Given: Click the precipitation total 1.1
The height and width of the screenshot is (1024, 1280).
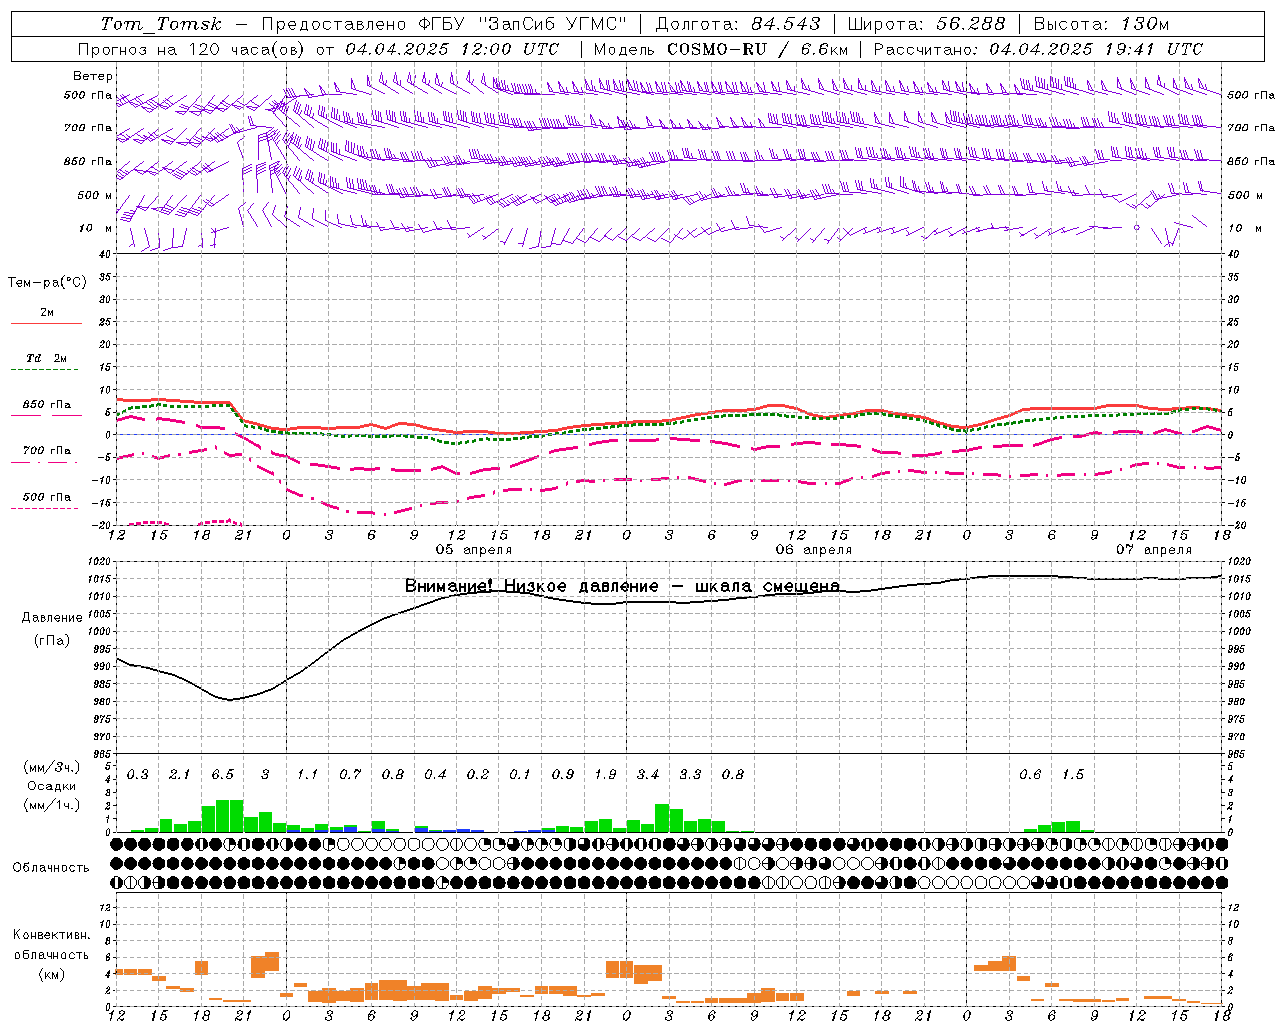Looking at the screenshot, I should pyautogui.click(x=307, y=775).
